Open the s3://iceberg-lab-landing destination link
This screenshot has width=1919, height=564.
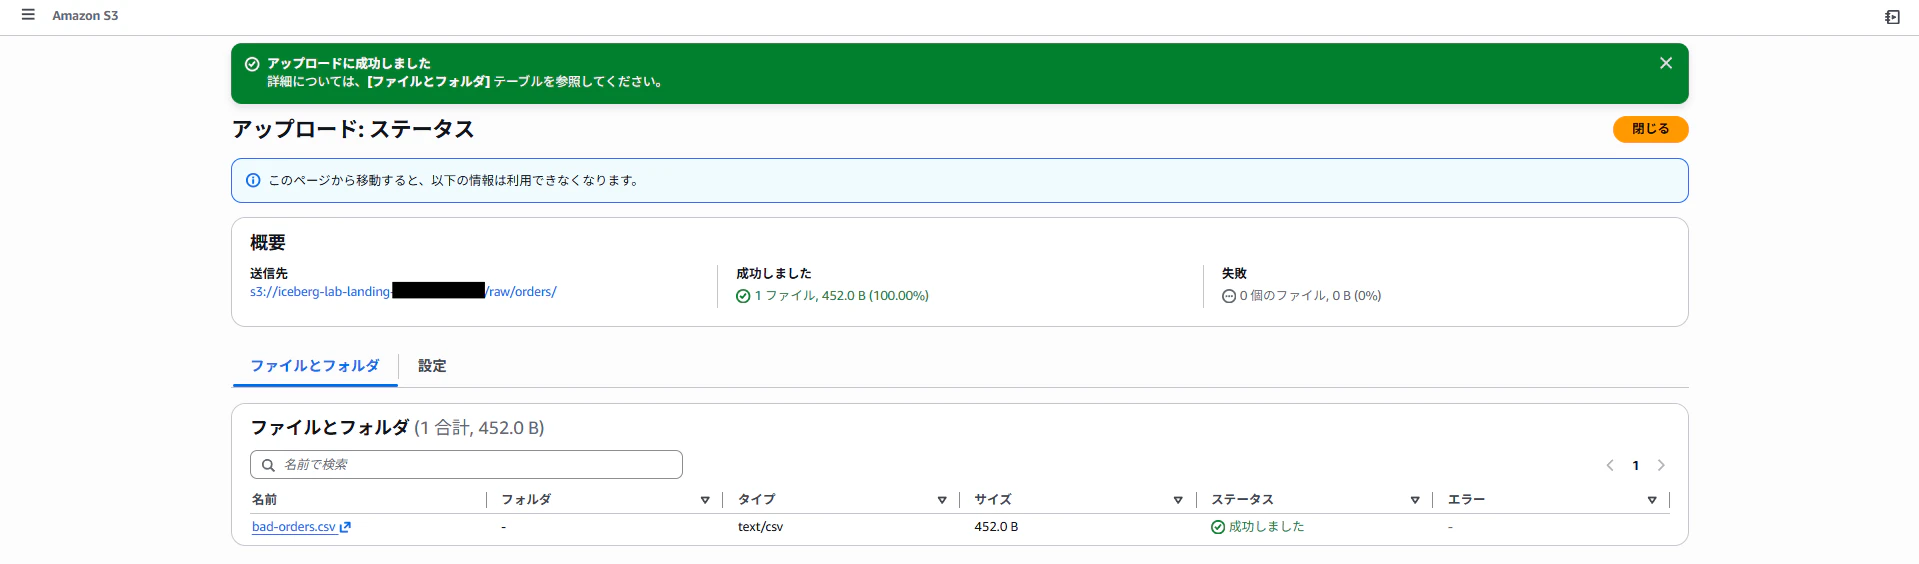pos(403,292)
